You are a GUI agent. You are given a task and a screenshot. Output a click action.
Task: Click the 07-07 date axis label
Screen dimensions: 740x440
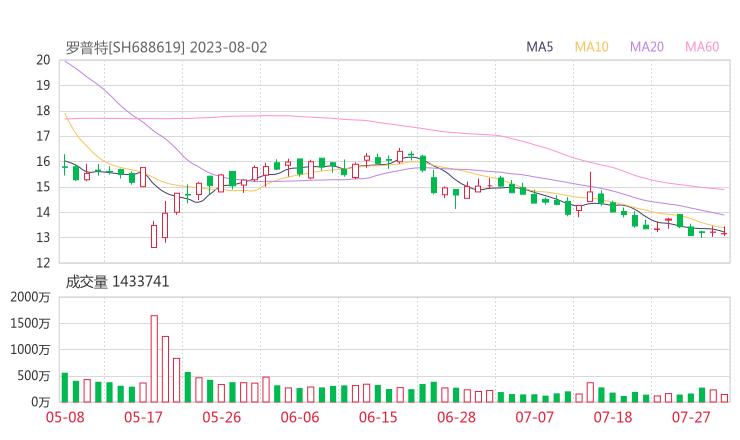coord(534,417)
